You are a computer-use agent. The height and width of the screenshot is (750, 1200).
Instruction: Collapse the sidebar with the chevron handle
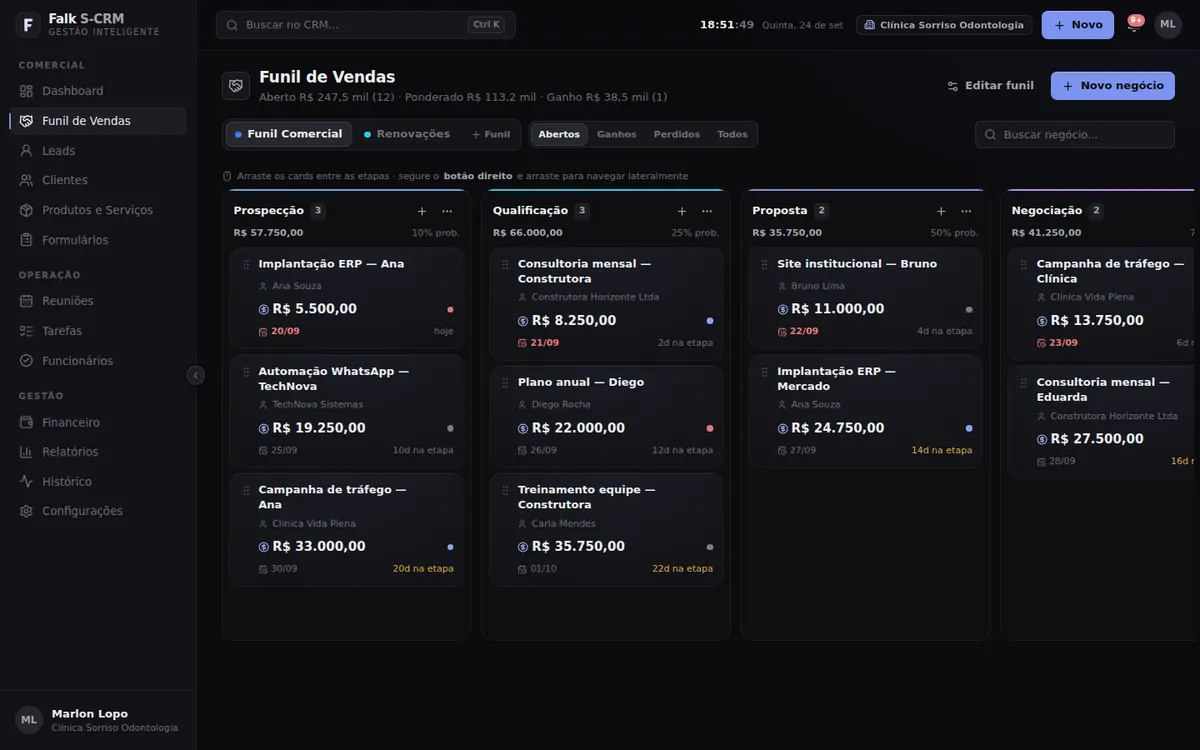tap(196, 375)
